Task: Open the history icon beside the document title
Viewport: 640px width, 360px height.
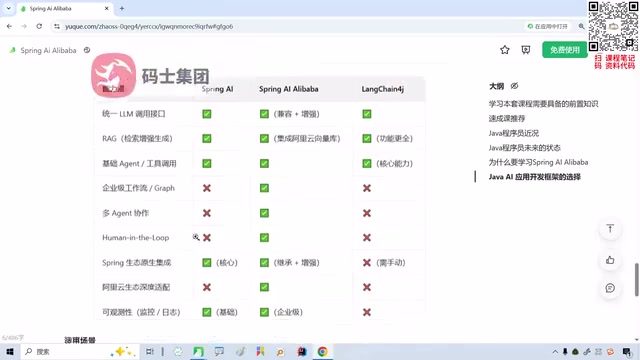Action: (87, 50)
